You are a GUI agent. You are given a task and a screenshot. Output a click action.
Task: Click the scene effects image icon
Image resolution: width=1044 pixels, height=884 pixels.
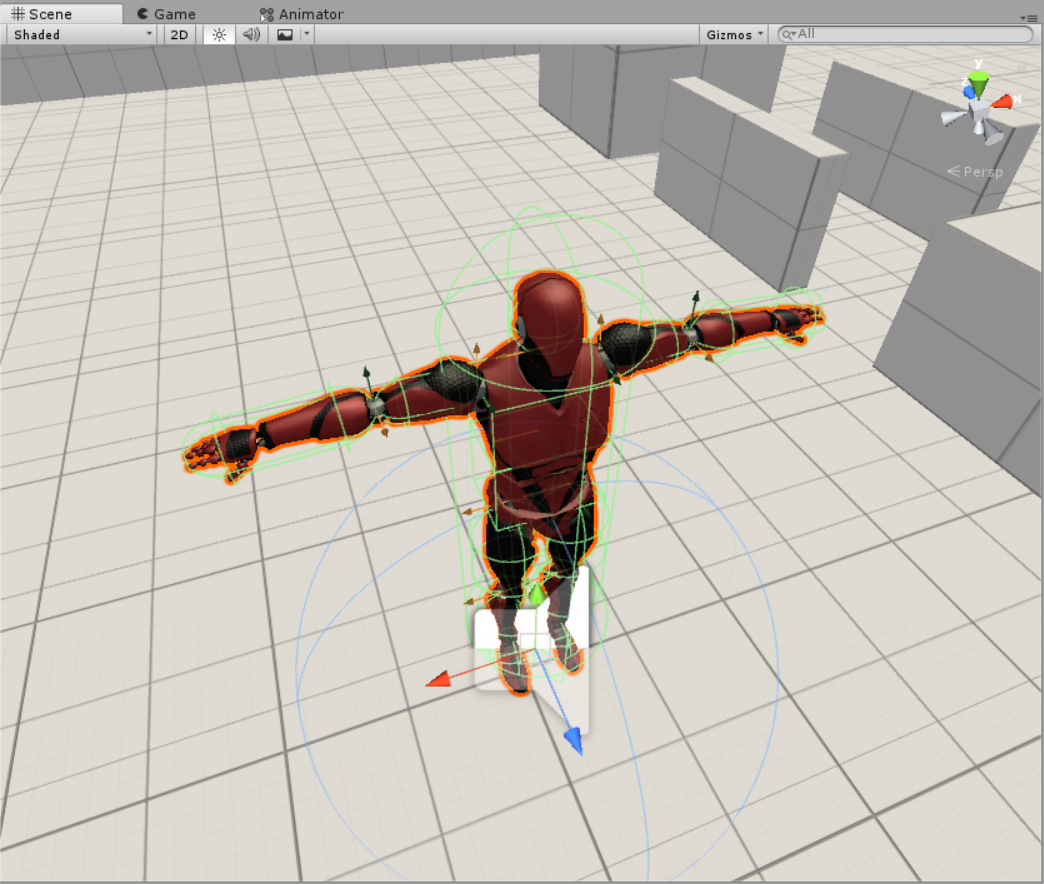(x=284, y=34)
